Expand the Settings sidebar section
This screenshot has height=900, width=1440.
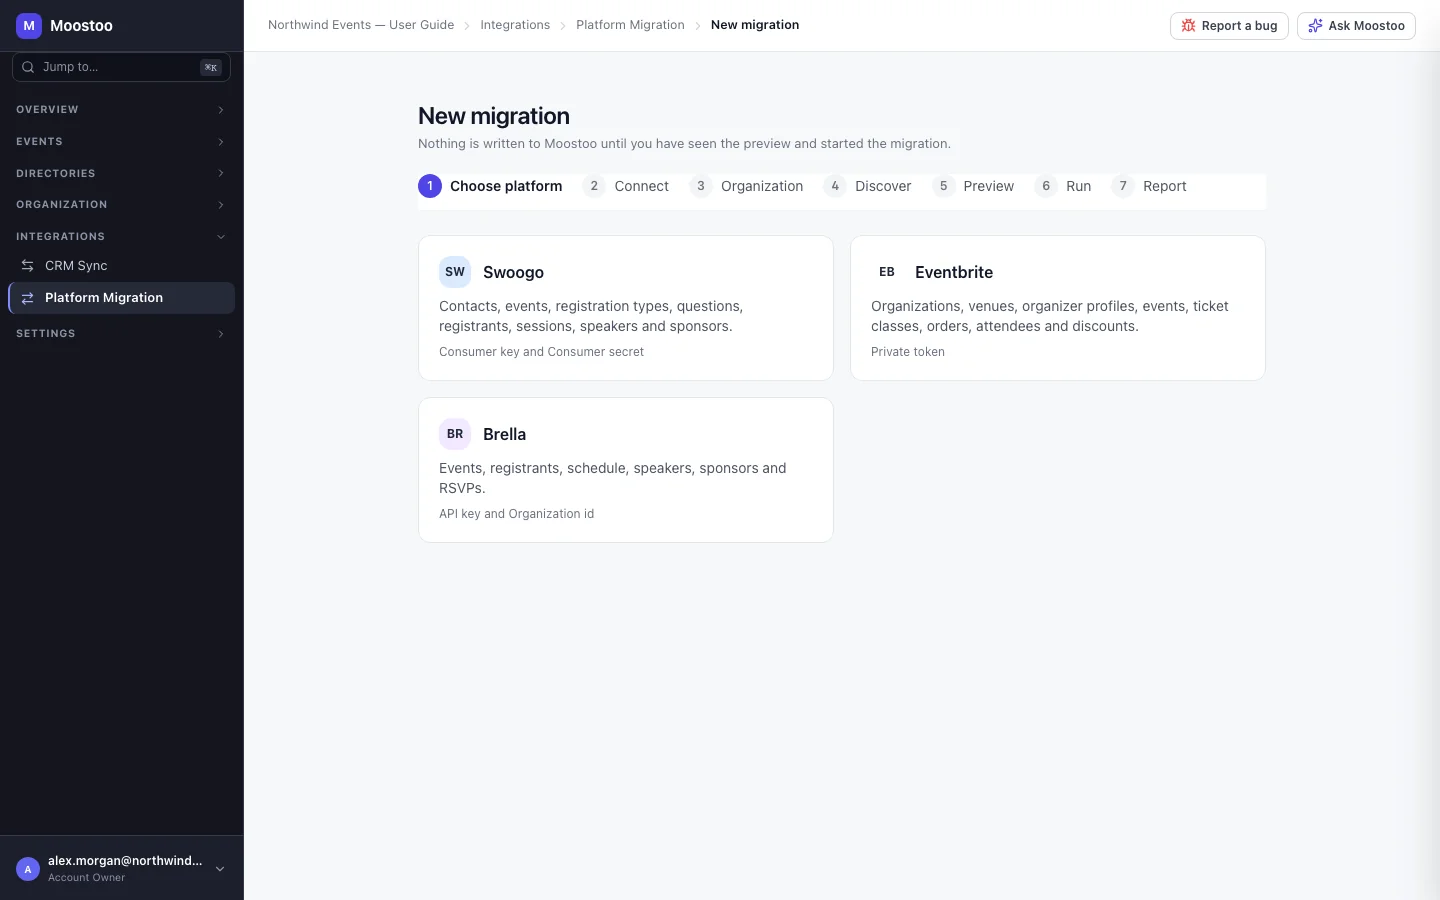tap(122, 334)
